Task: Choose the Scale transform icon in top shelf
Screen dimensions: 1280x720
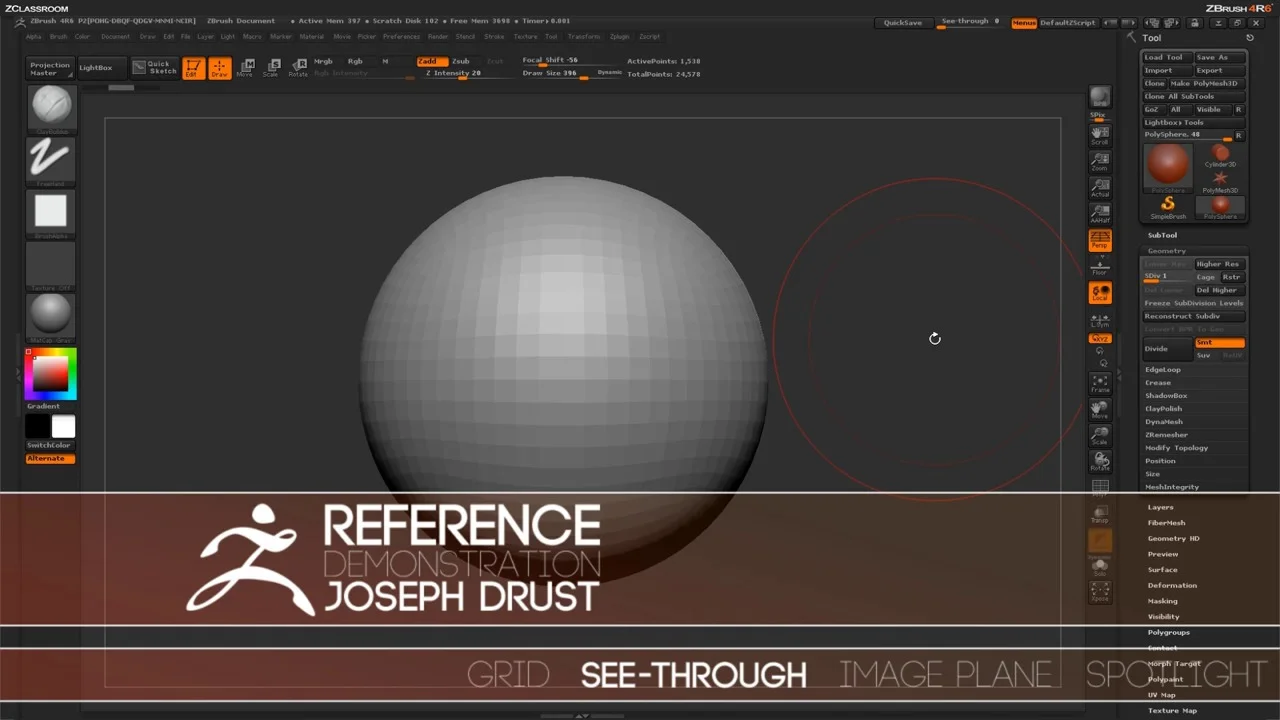Action: [271, 68]
